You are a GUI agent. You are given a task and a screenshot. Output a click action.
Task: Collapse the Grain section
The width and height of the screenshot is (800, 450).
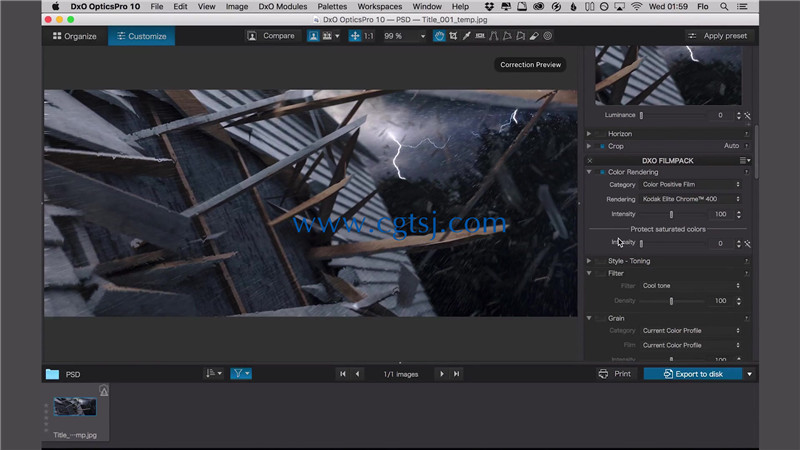pos(589,318)
